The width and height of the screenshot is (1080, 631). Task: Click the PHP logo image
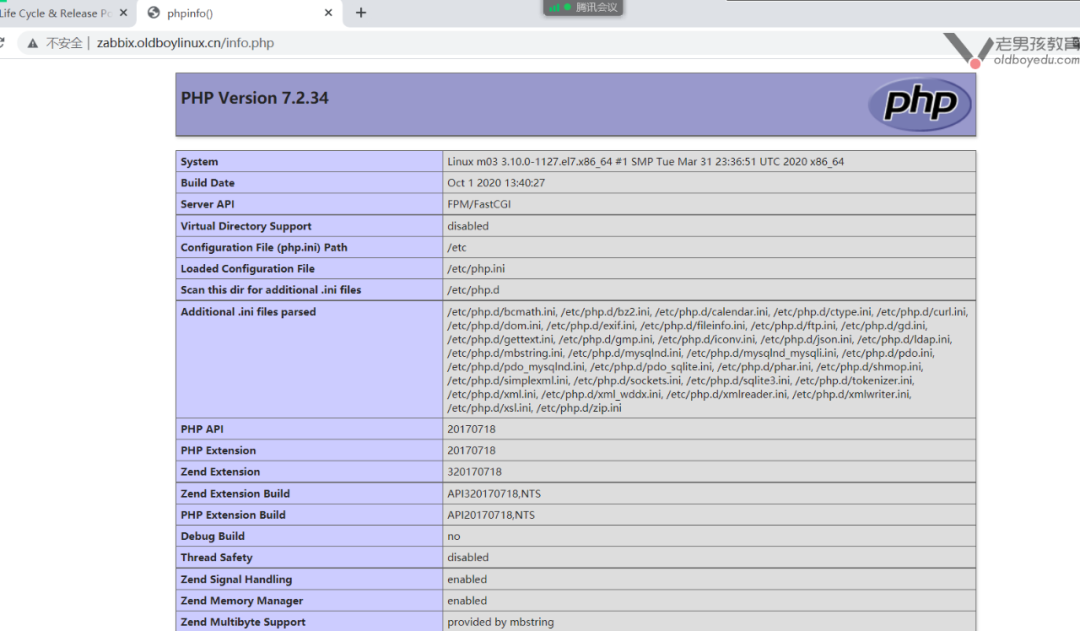[x=919, y=104]
